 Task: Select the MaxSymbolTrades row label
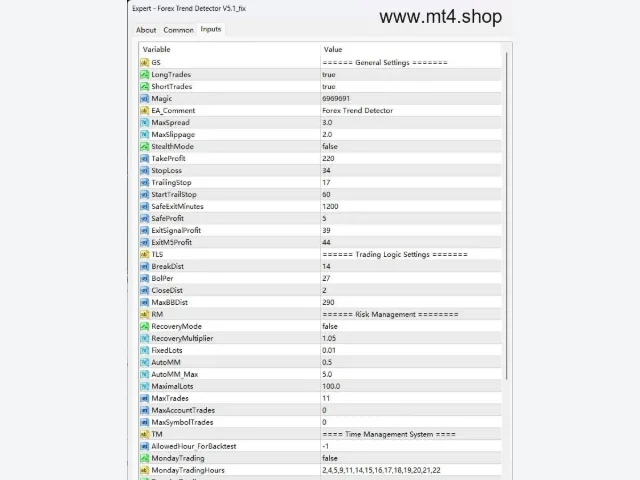coord(182,422)
